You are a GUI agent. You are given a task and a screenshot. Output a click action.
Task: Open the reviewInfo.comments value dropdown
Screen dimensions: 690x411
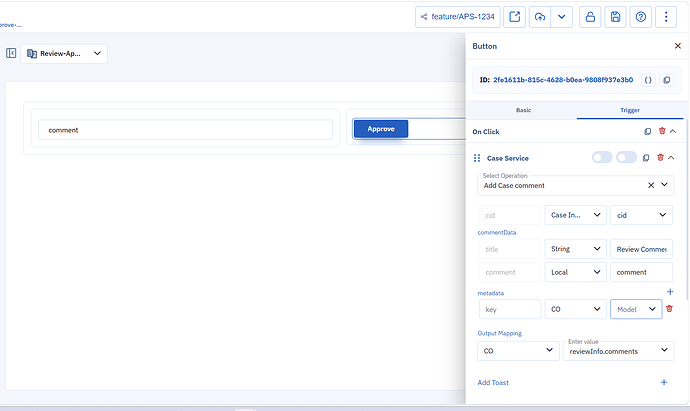618,351
